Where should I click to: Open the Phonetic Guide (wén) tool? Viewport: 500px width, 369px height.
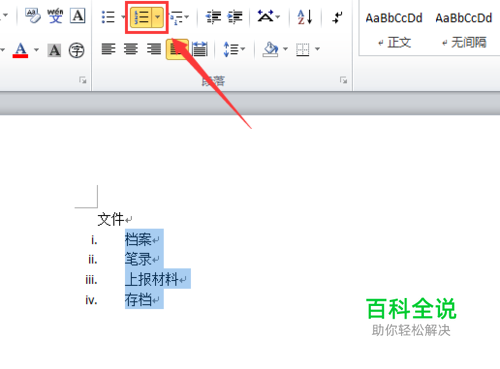(x=55, y=16)
